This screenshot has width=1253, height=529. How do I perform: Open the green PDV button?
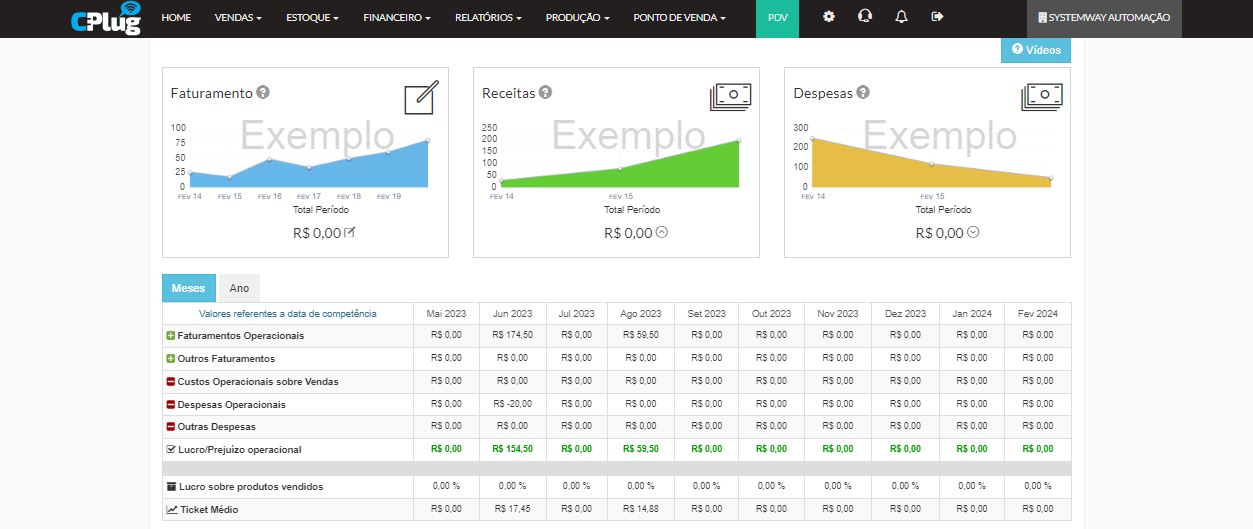tap(777, 18)
